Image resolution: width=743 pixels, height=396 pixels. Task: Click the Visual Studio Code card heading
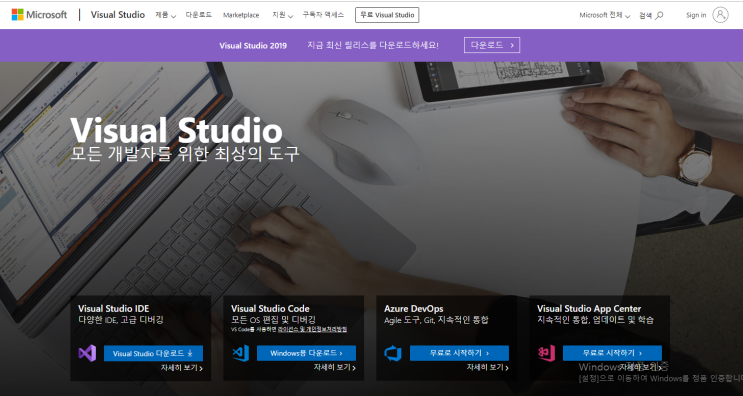click(270, 309)
